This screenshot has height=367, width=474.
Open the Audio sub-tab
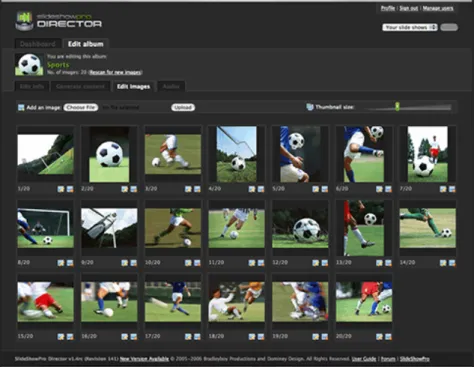(171, 86)
